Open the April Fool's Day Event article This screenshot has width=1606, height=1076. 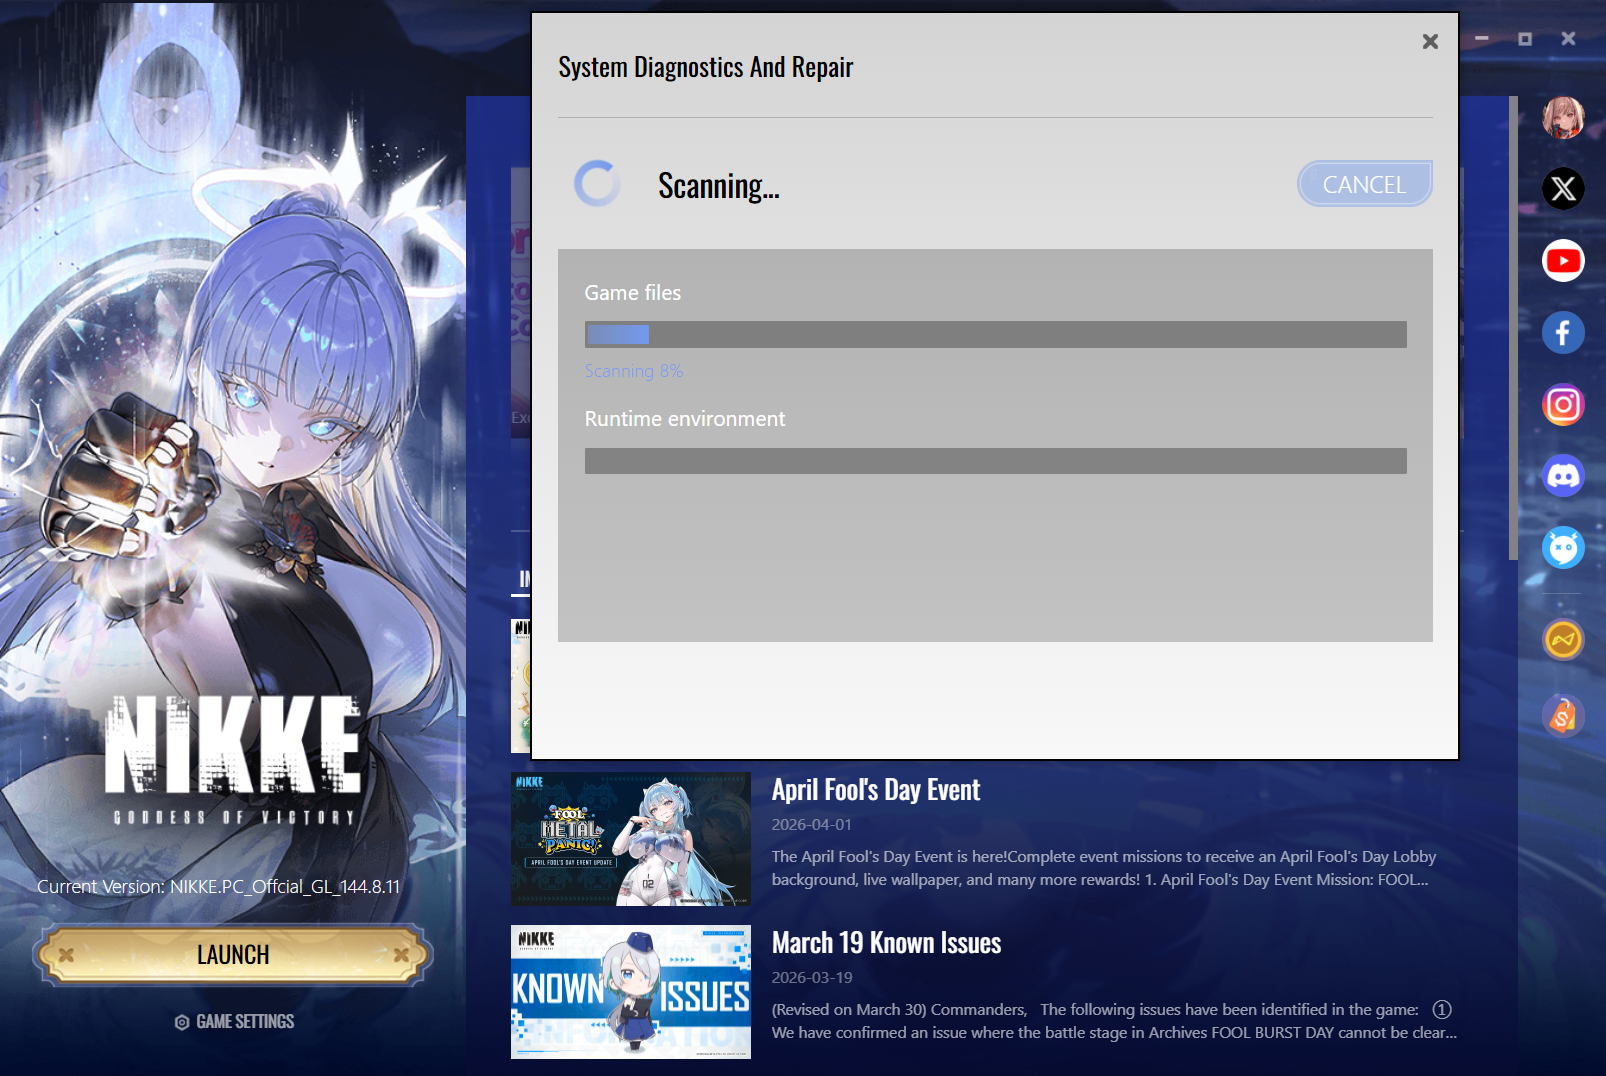click(x=876, y=790)
